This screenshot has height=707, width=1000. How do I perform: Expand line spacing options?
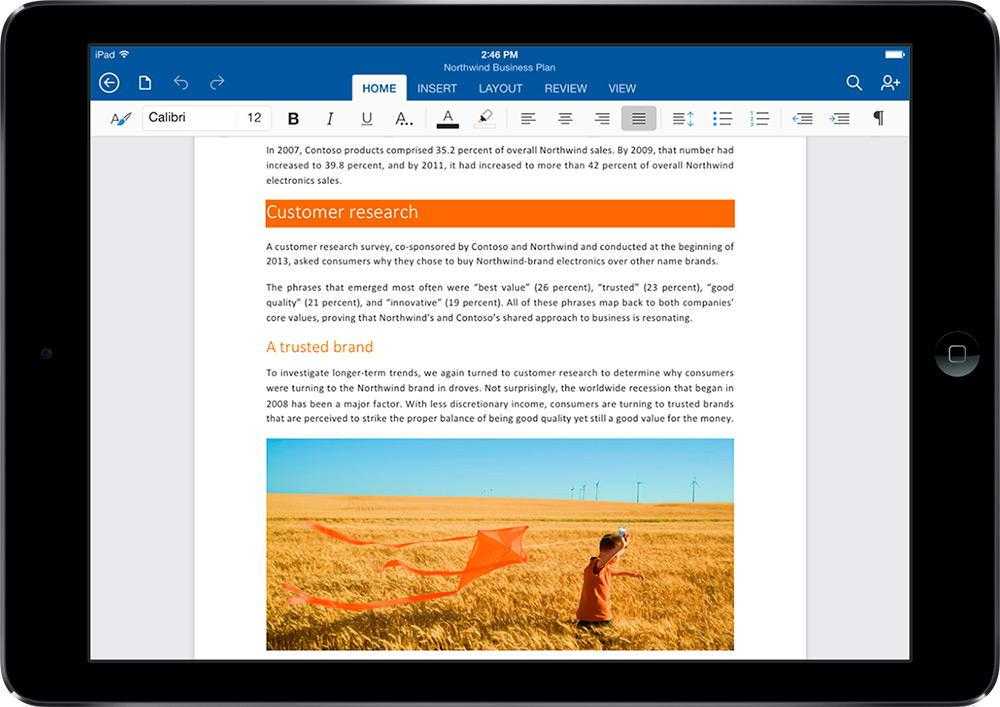click(x=683, y=119)
